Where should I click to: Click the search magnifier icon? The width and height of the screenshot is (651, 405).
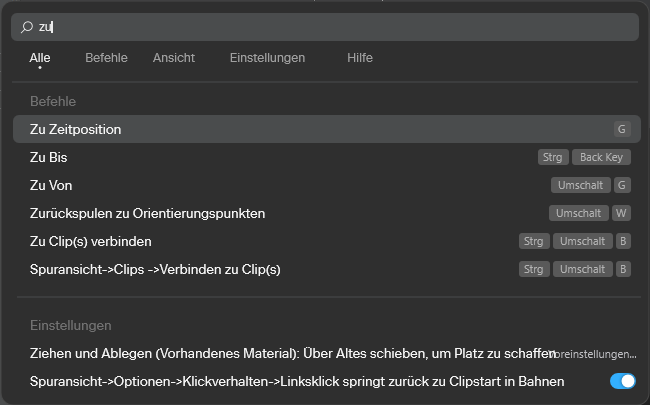[x=27, y=27]
